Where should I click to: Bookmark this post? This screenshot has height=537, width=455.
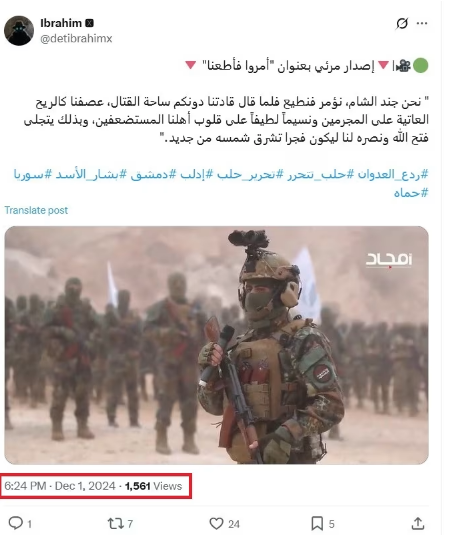pyautogui.click(x=317, y=523)
